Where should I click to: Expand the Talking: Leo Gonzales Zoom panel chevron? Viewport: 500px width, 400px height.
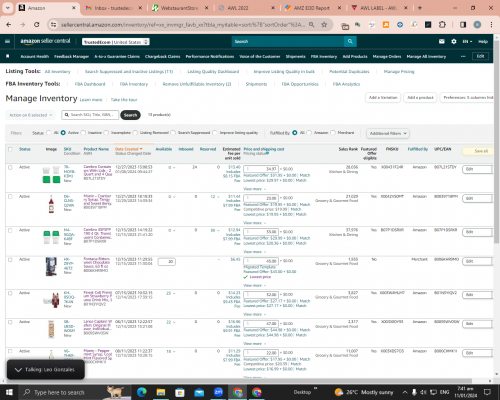(18, 370)
